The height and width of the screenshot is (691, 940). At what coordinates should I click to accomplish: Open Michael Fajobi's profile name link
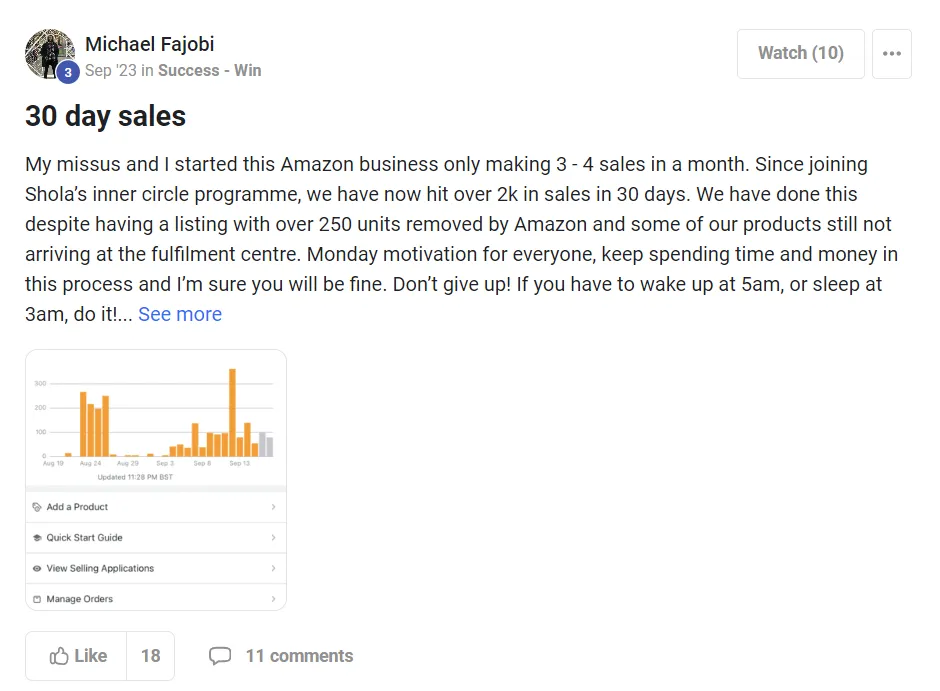tap(150, 44)
